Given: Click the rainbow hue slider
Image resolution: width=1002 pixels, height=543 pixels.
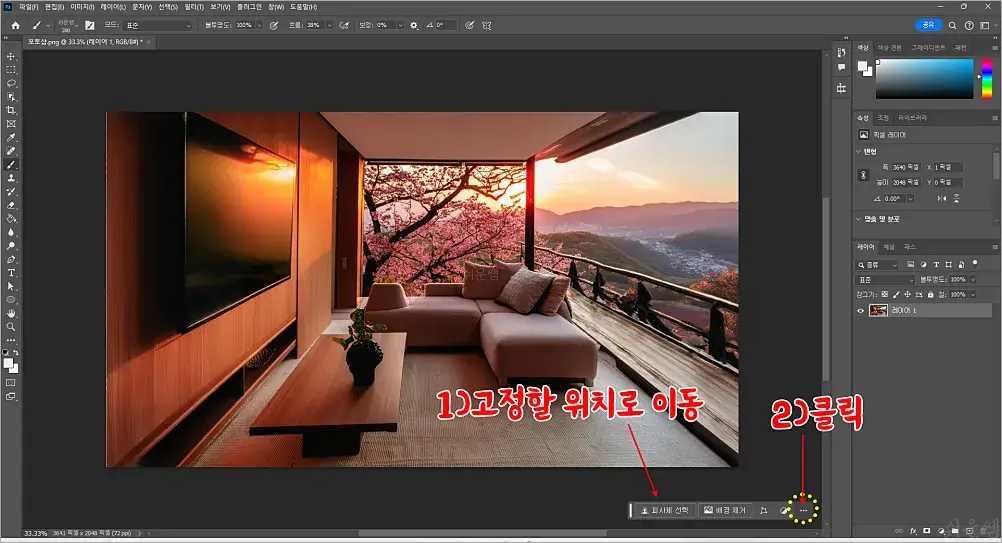Looking at the screenshot, I should pyautogui.click(x=987, y=79).
